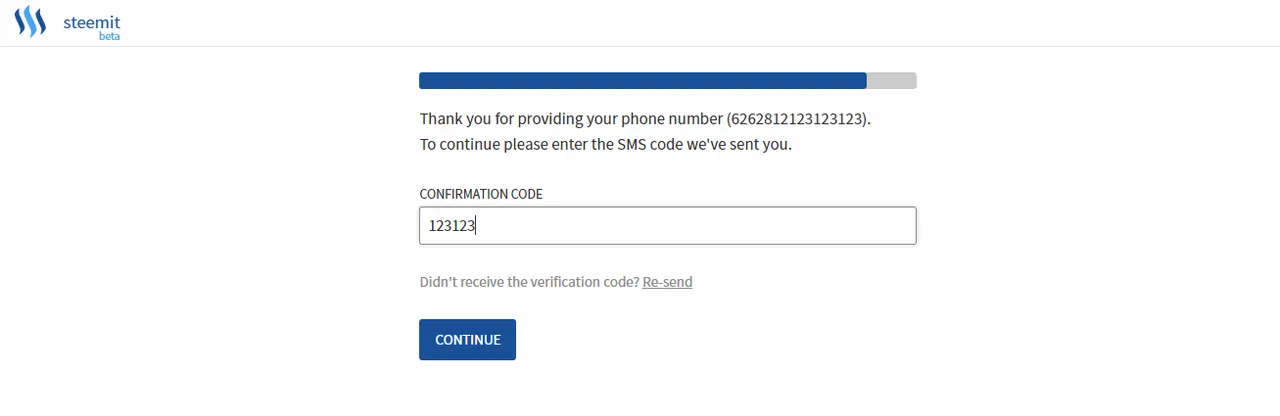Click the filled blue part of the progress bar
Screen dimensions: 1280x416
pyautogui.click(x=643, y=81)
